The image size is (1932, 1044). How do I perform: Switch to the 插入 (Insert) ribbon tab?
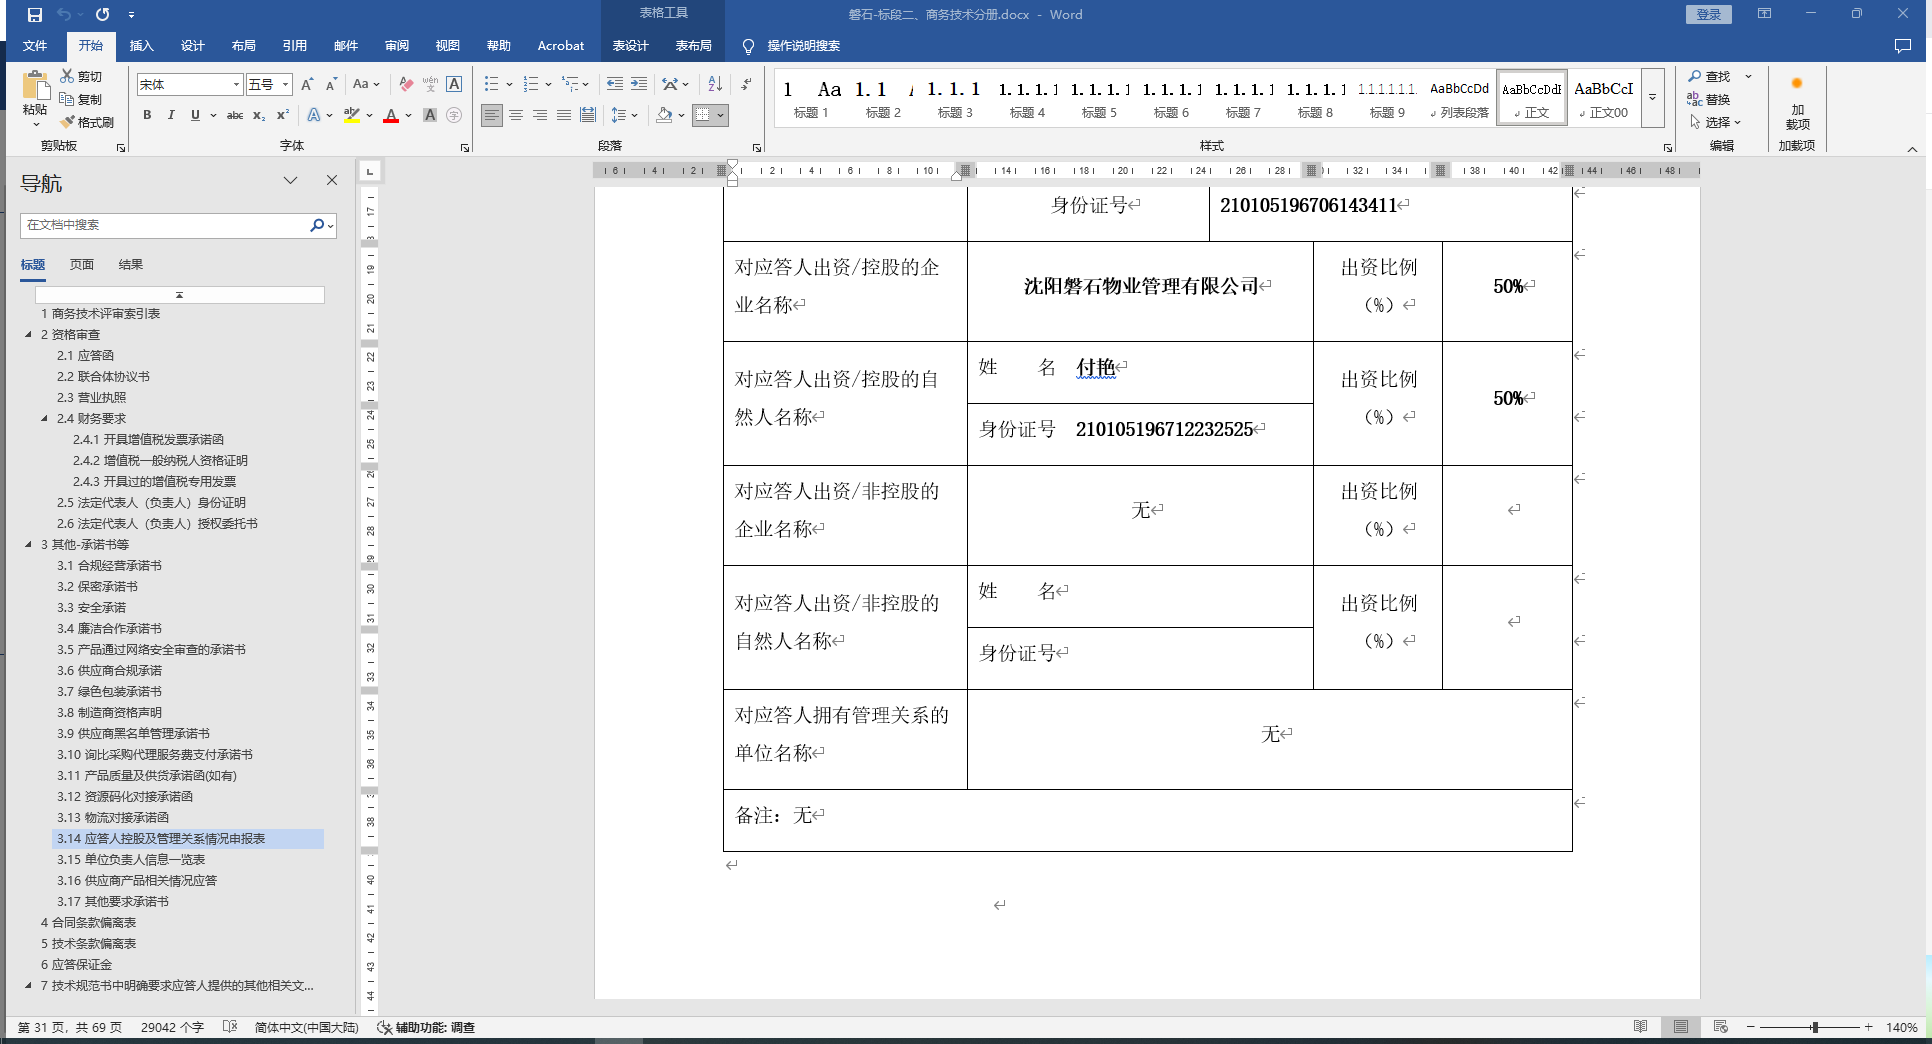click(x=142, y=46)
